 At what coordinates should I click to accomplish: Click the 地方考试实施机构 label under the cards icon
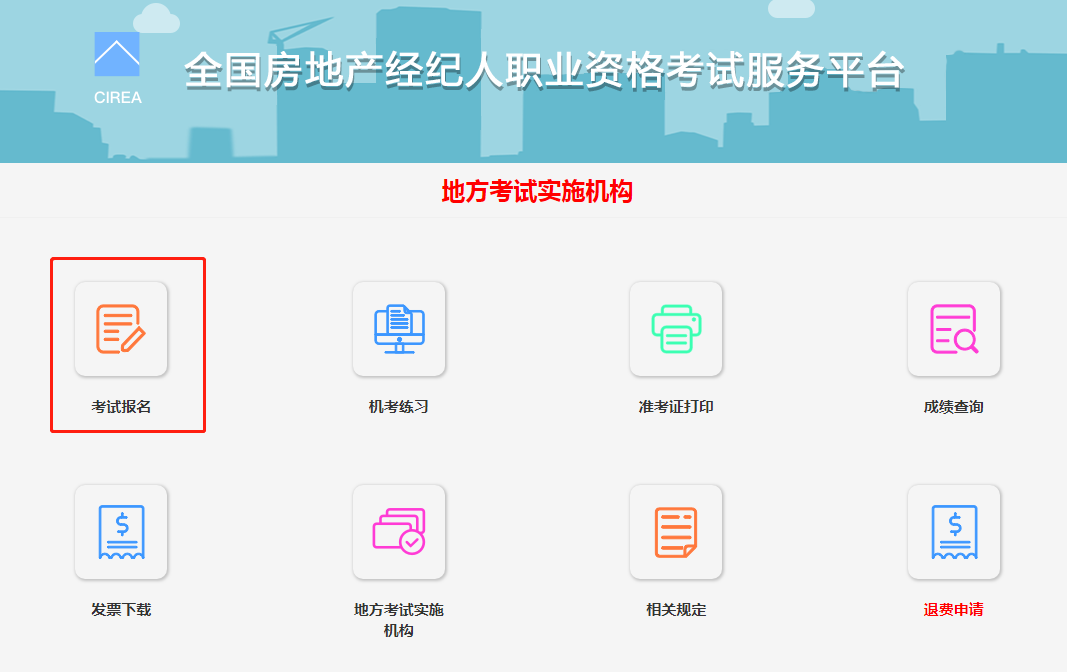[x=399, y=620]
